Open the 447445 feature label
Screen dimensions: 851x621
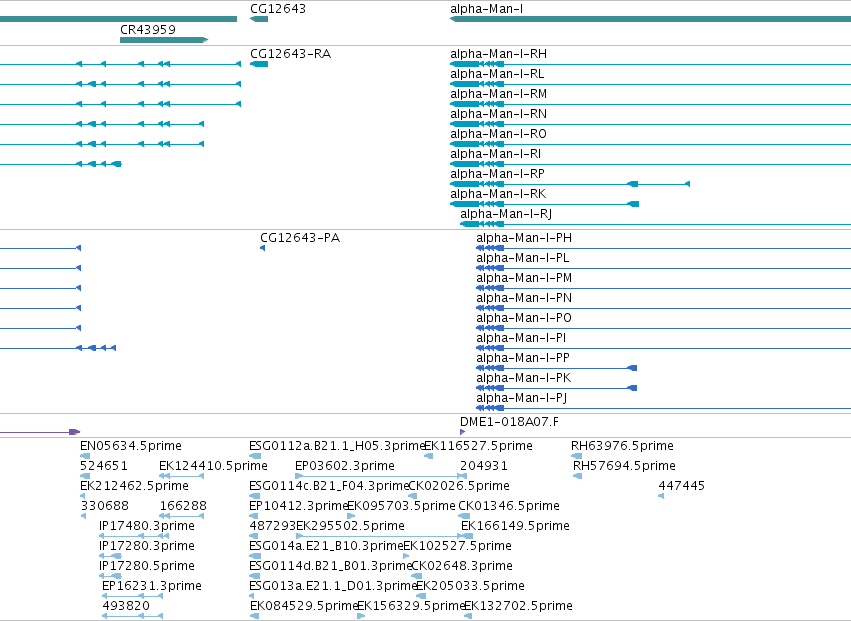[681, 486]
